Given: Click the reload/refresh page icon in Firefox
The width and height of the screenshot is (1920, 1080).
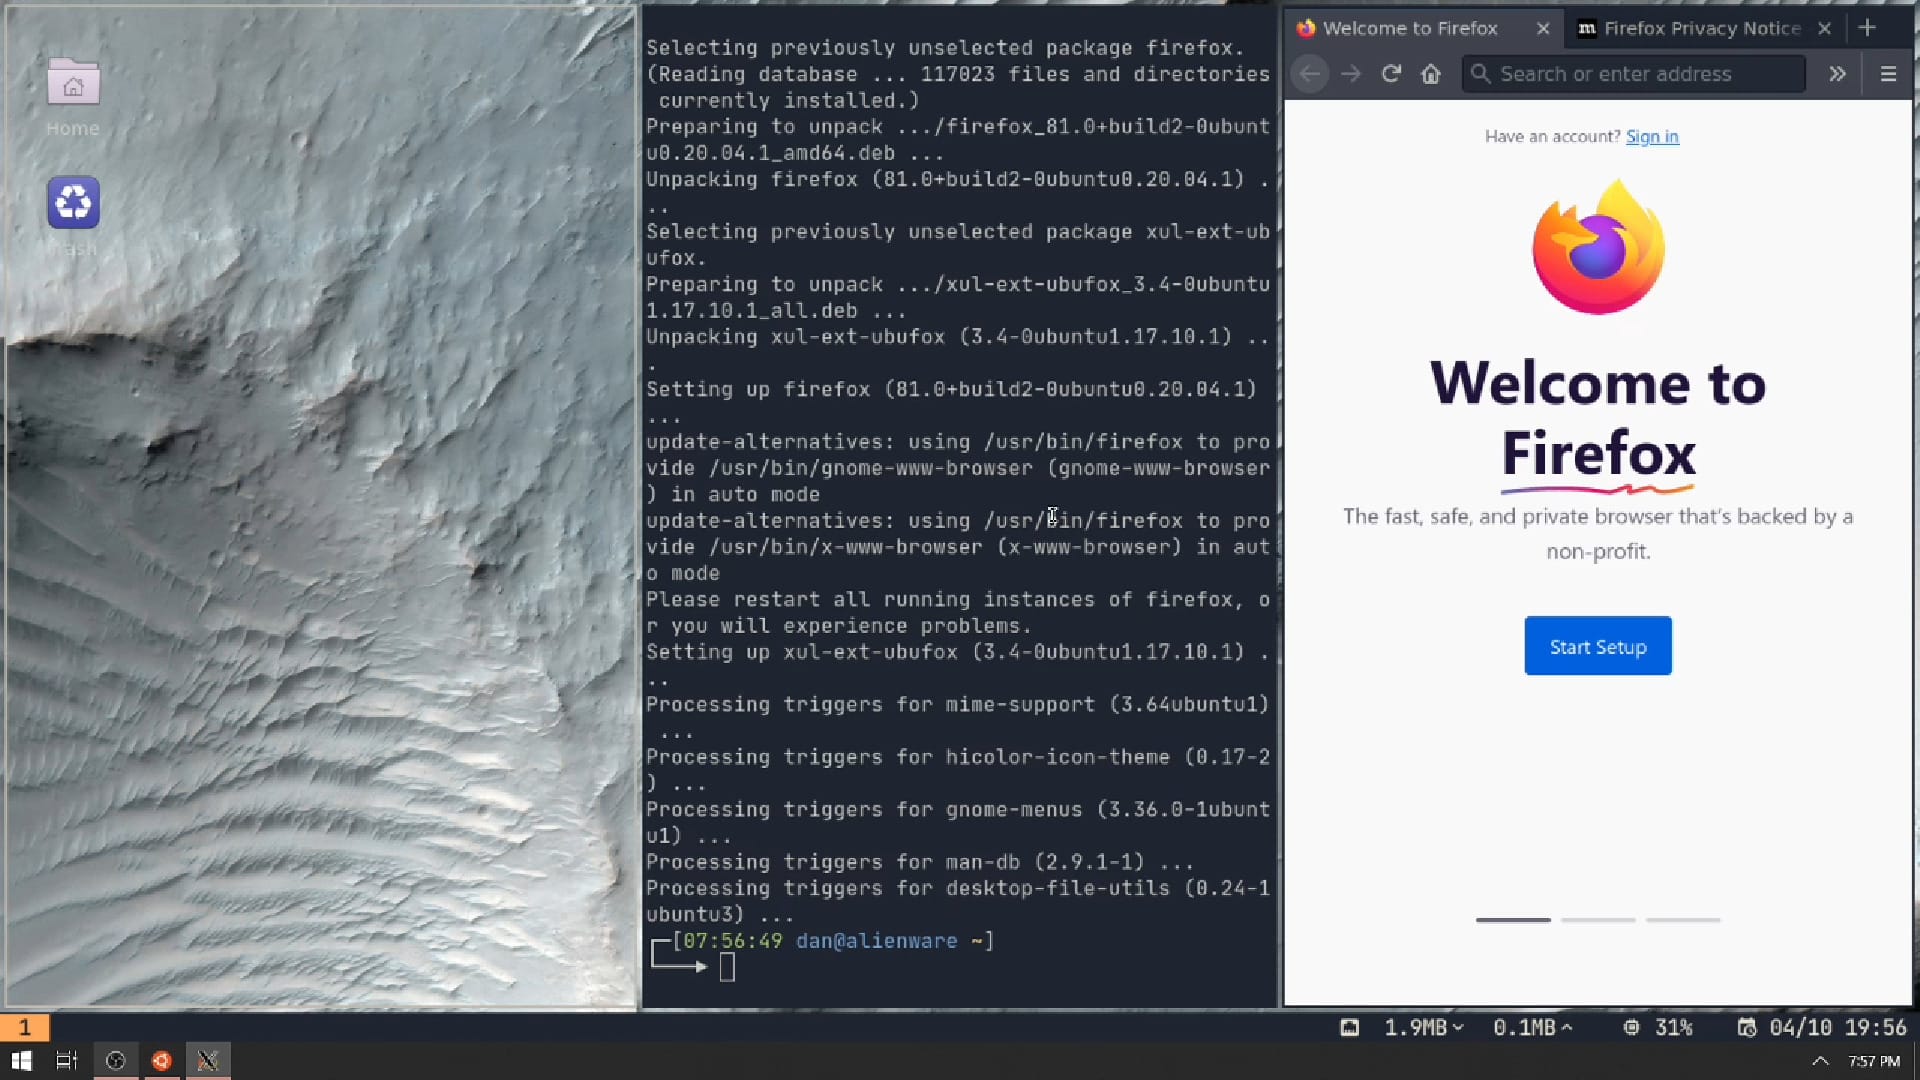Looking at the screenshot, I should pos(1391,74).
